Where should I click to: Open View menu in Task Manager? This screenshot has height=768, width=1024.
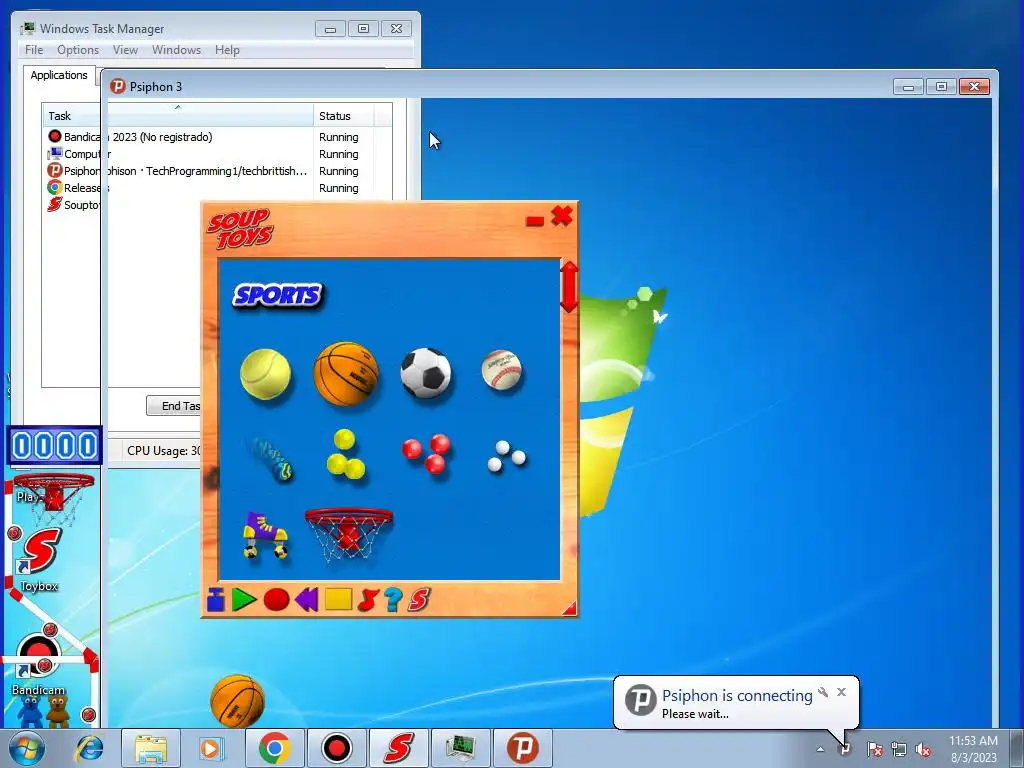pos(125,50)
